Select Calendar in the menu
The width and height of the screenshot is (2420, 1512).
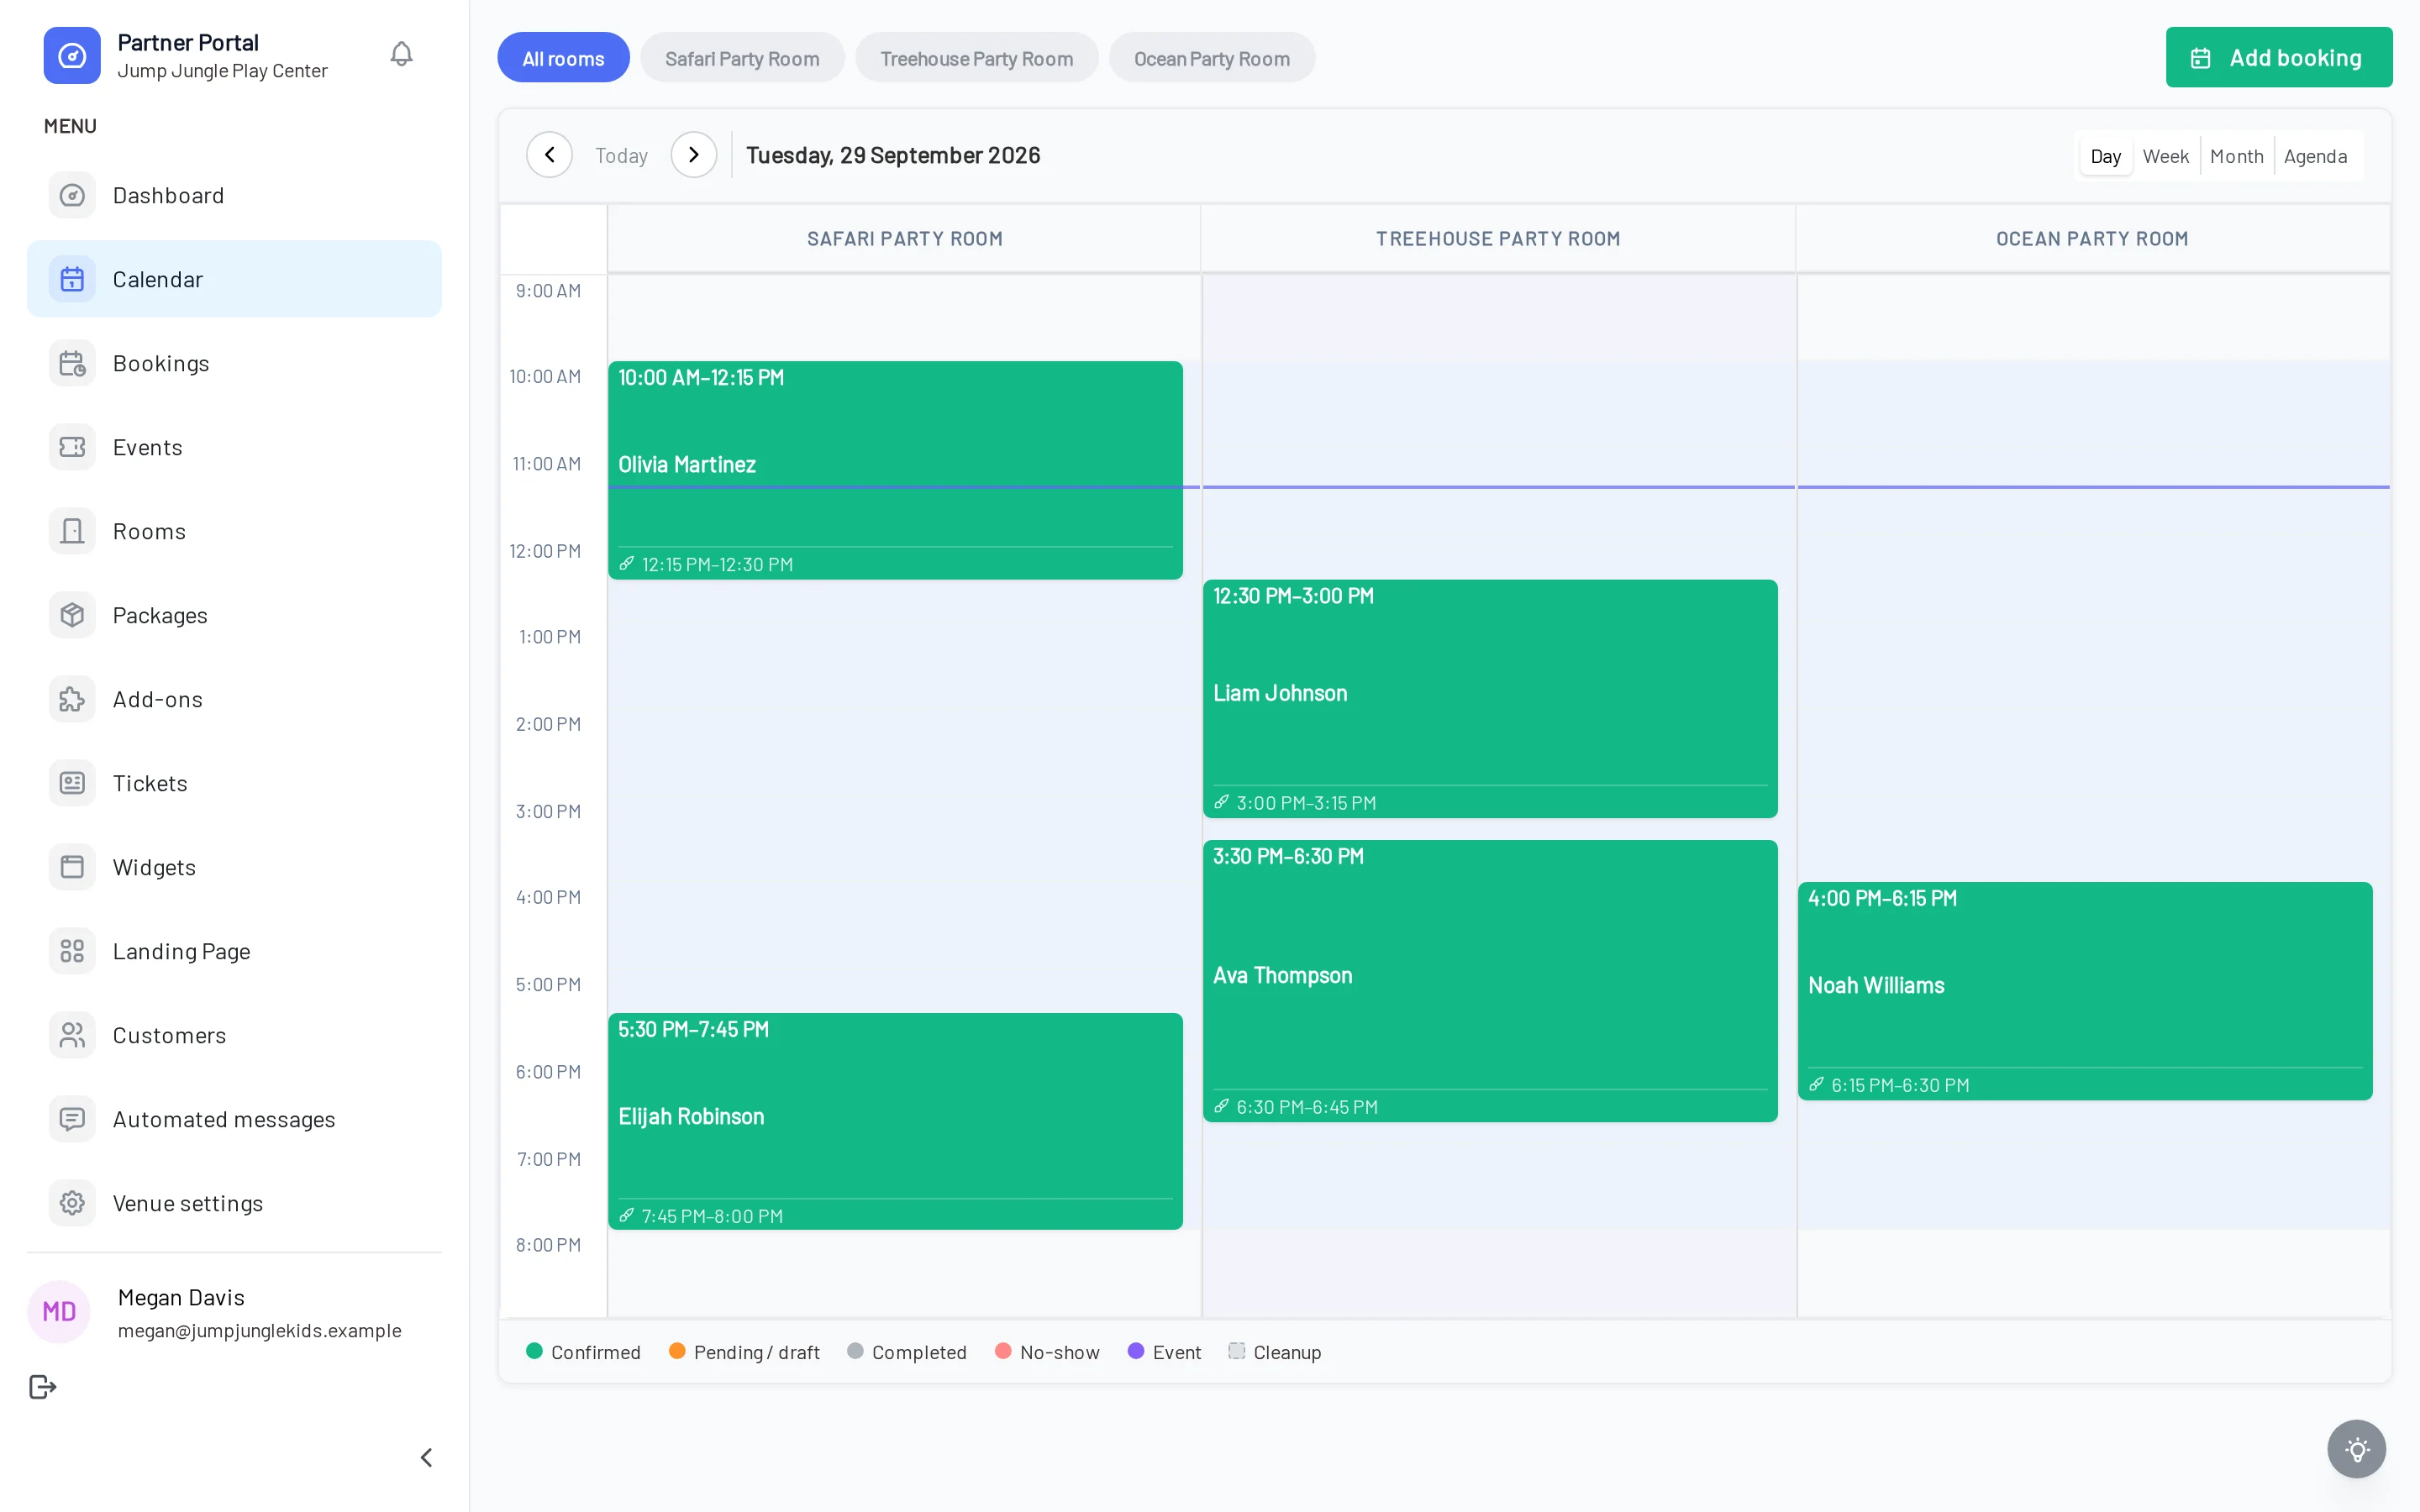[234, 279]
